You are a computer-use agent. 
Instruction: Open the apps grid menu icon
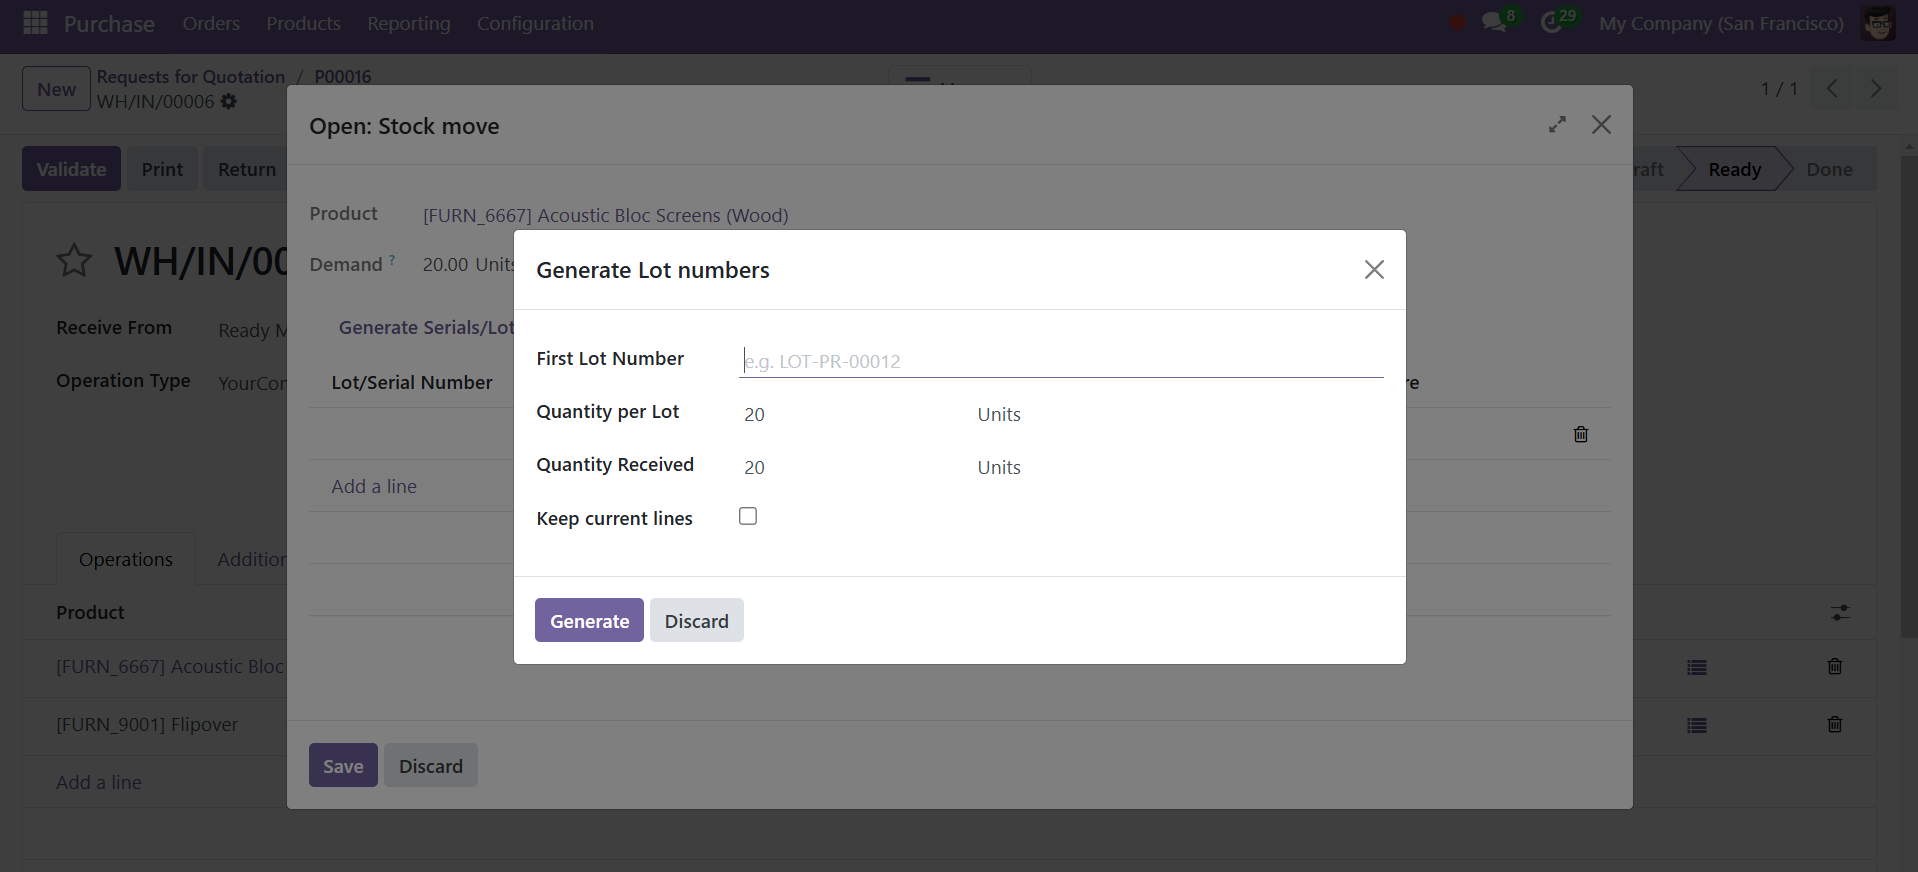pos(35,23)
